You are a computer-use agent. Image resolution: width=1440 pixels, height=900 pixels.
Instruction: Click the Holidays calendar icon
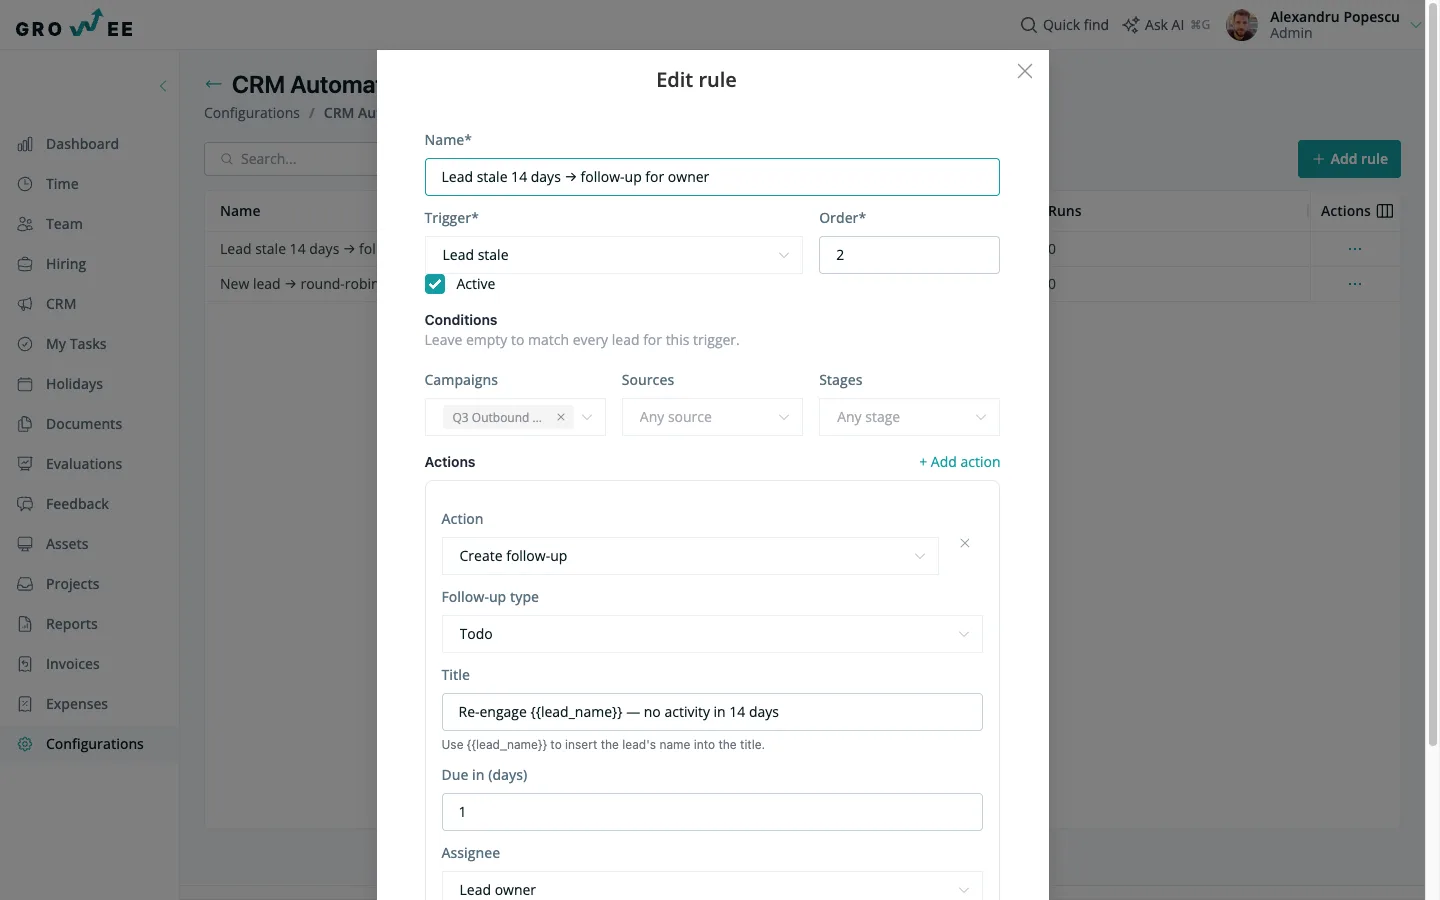25,384
